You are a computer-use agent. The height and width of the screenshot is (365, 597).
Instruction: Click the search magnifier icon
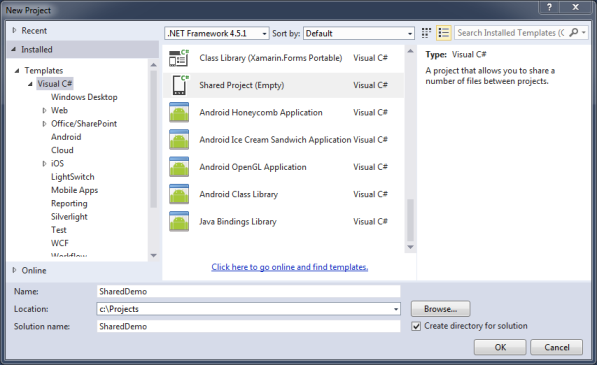coord(573,33)
